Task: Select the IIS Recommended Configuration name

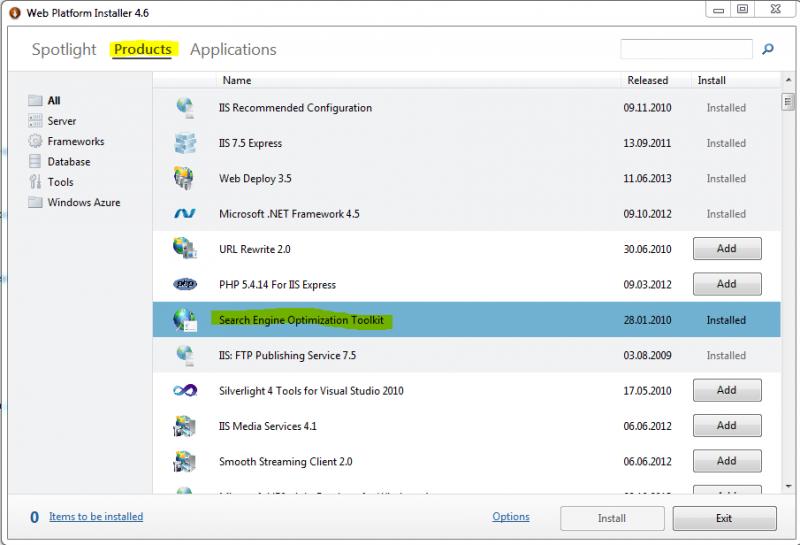Action: (x=295, y=108)
